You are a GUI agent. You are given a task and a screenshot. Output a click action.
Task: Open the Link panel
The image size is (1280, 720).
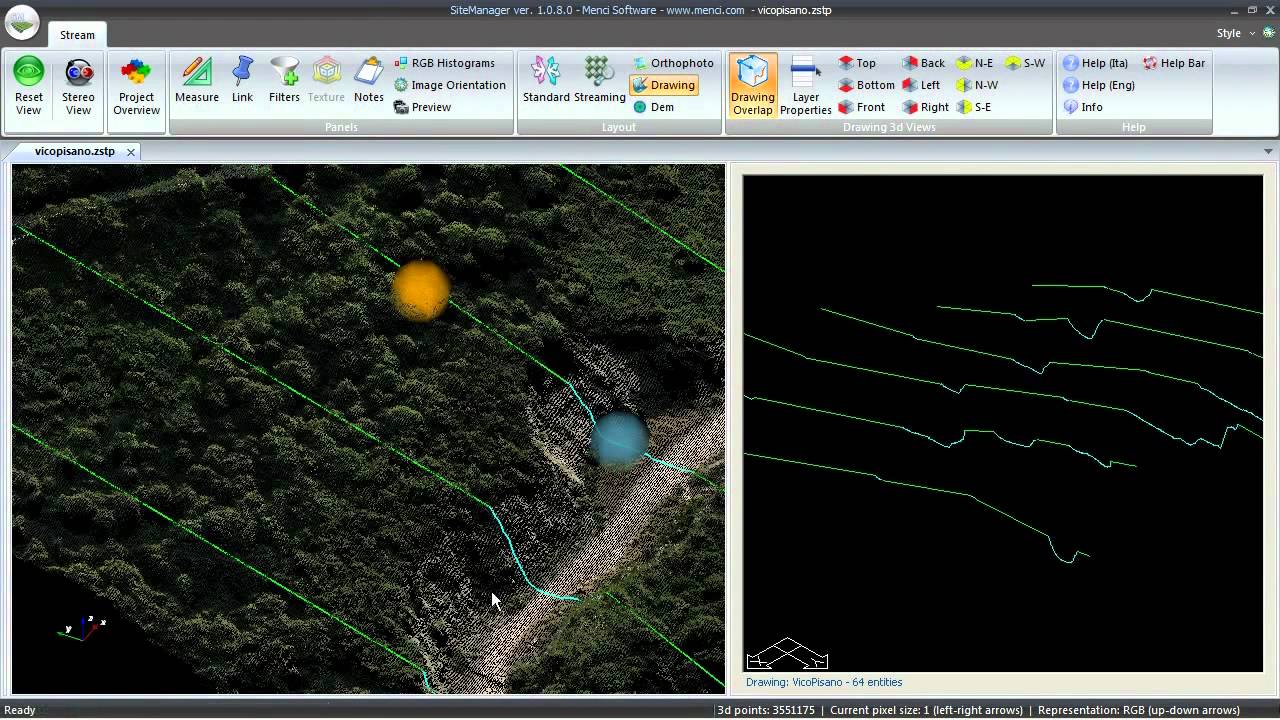coord(242,80)
